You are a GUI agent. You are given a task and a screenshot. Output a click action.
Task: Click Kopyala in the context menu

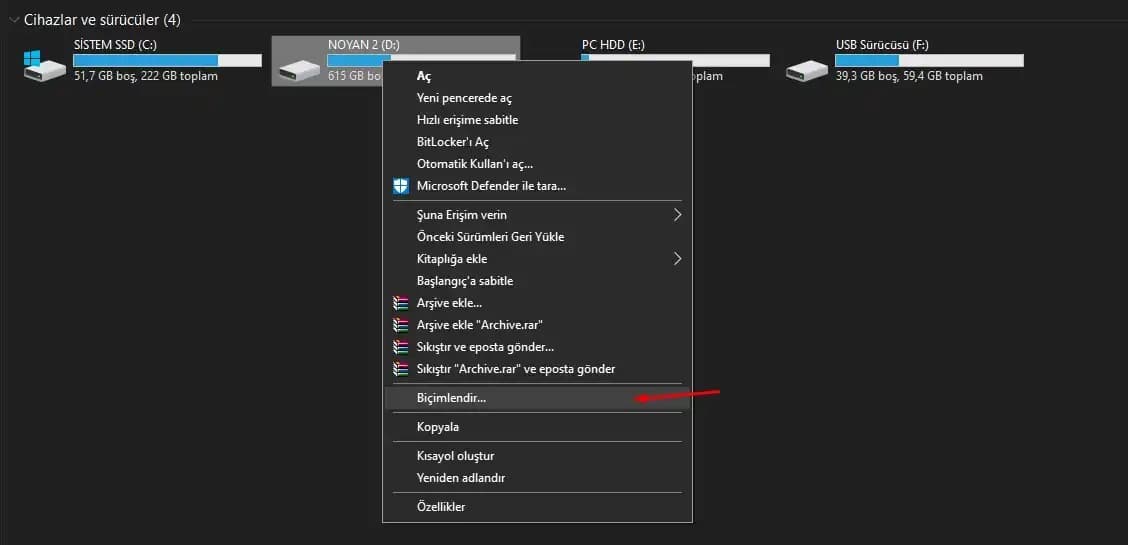click(438, 427)
